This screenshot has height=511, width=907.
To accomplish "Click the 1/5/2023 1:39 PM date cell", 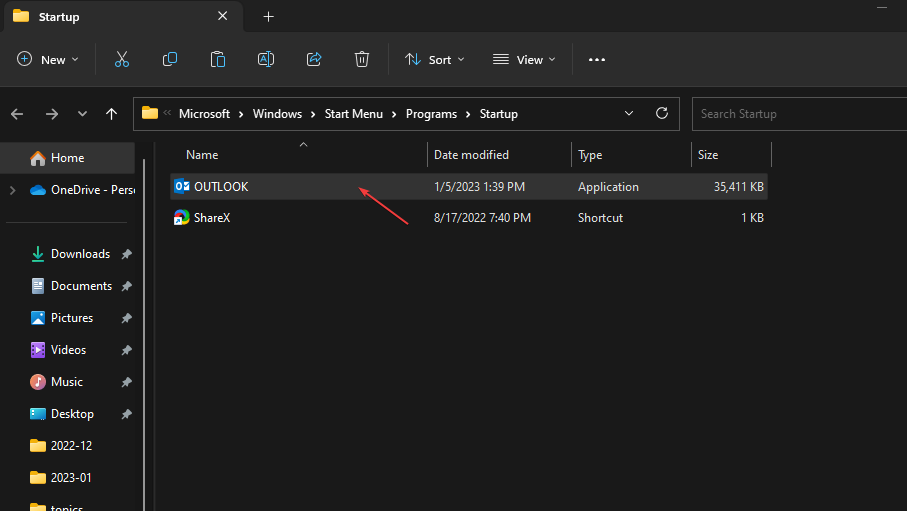I will (480, 187).
